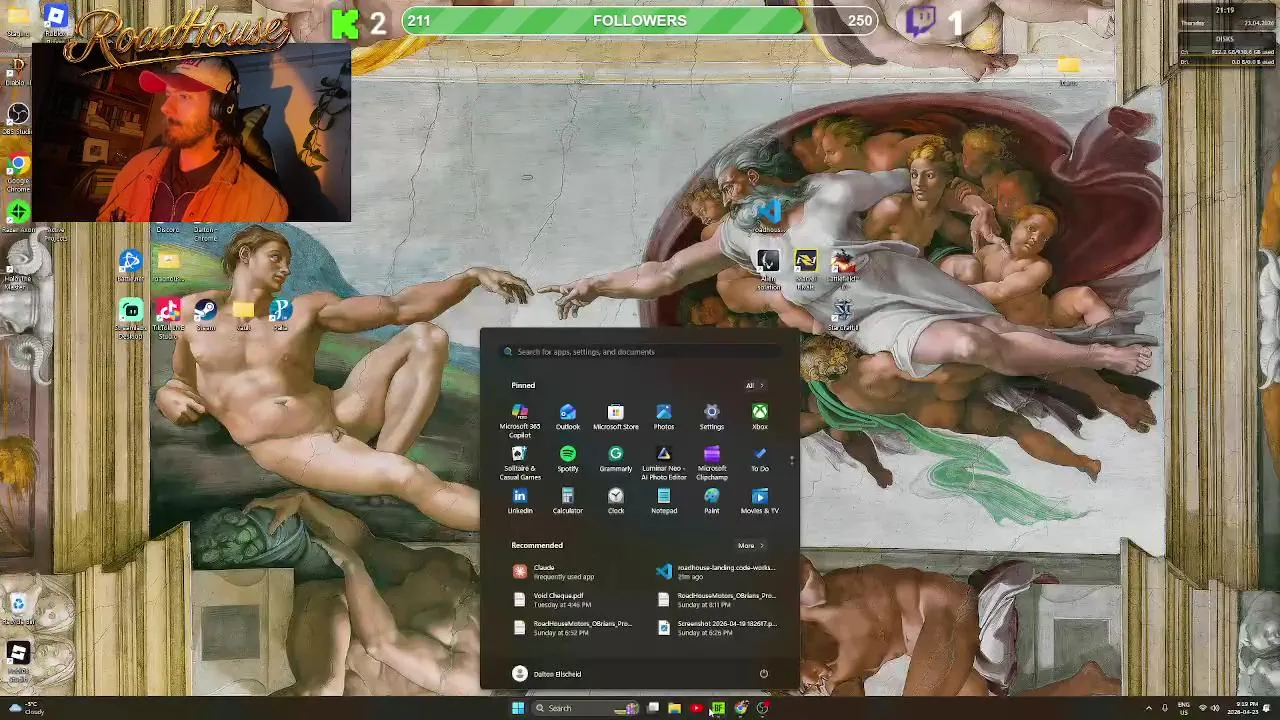
Task: Click the taskbar Search box
Action: (x=587, y=708)
